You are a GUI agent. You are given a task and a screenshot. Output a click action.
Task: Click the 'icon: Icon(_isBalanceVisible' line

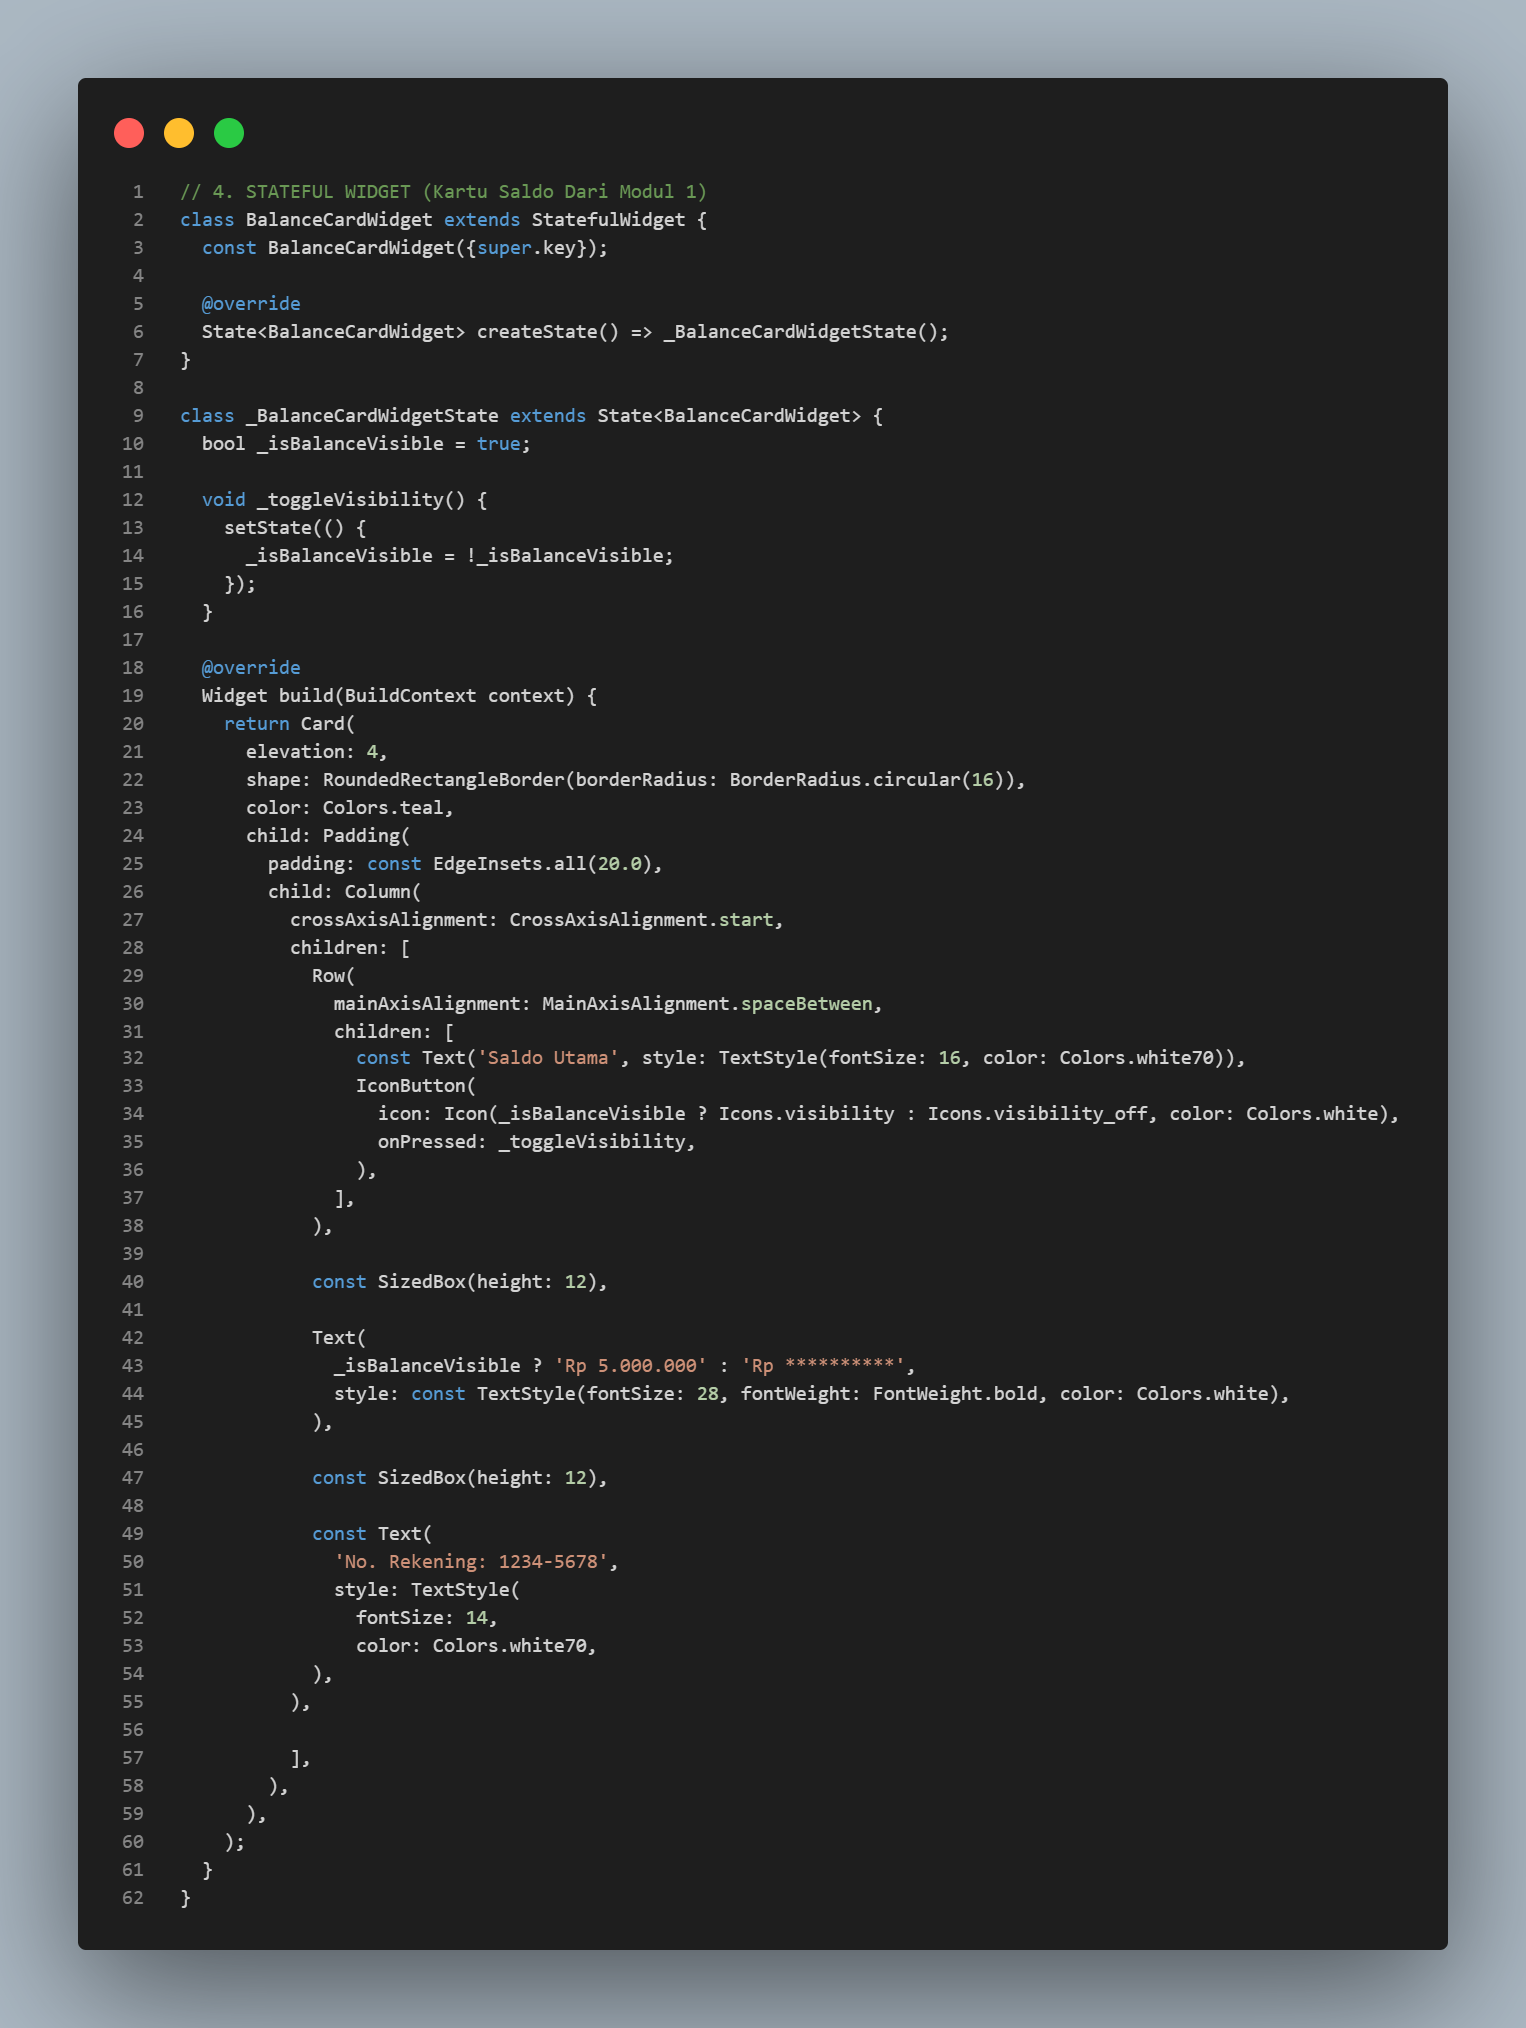pyautogui.click(x=889, y=1113)
